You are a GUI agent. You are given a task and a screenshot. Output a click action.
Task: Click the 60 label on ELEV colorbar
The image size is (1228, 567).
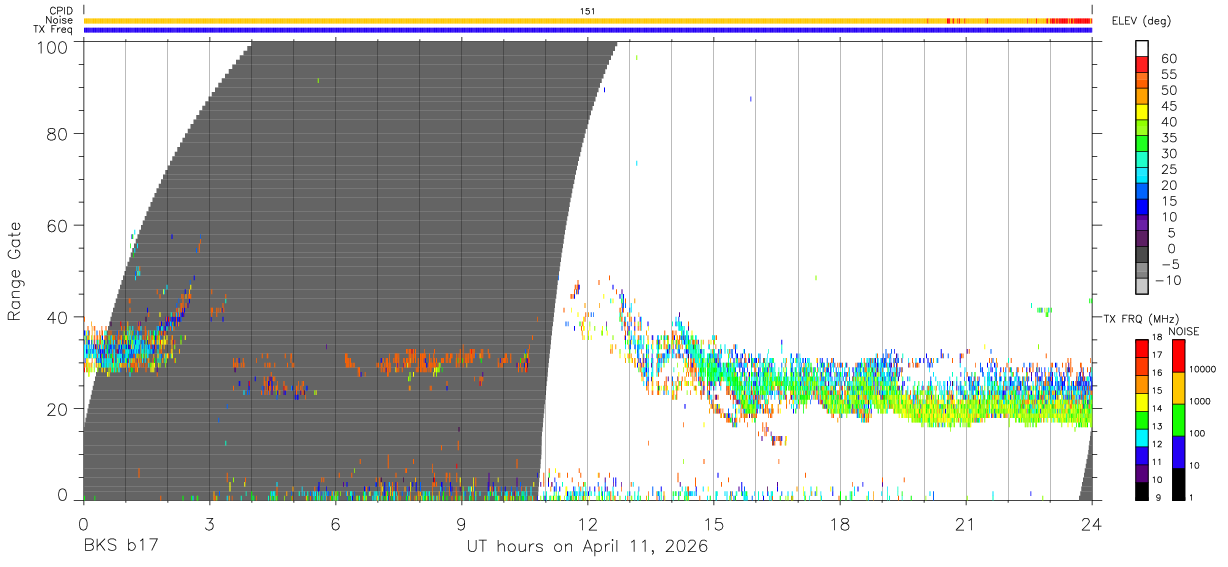tap(1168, 58)
